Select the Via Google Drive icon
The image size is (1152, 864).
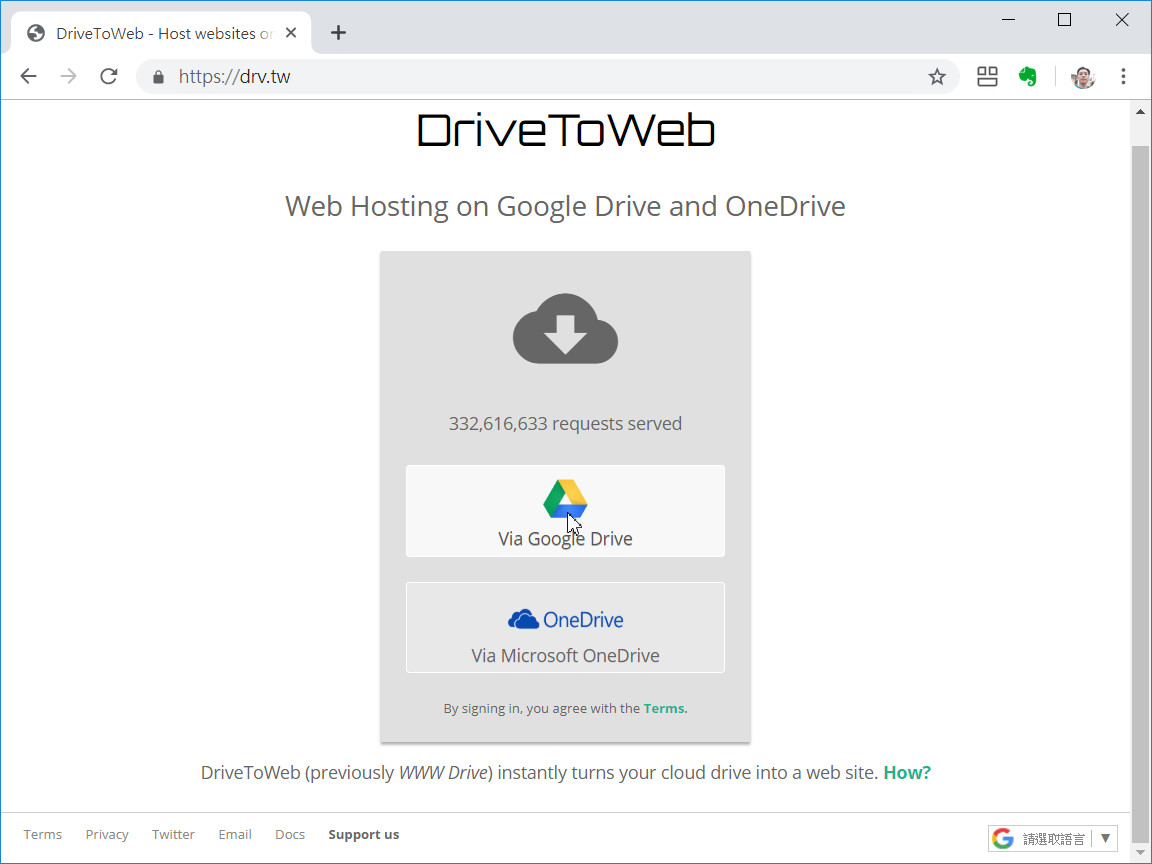coord(565,500)
